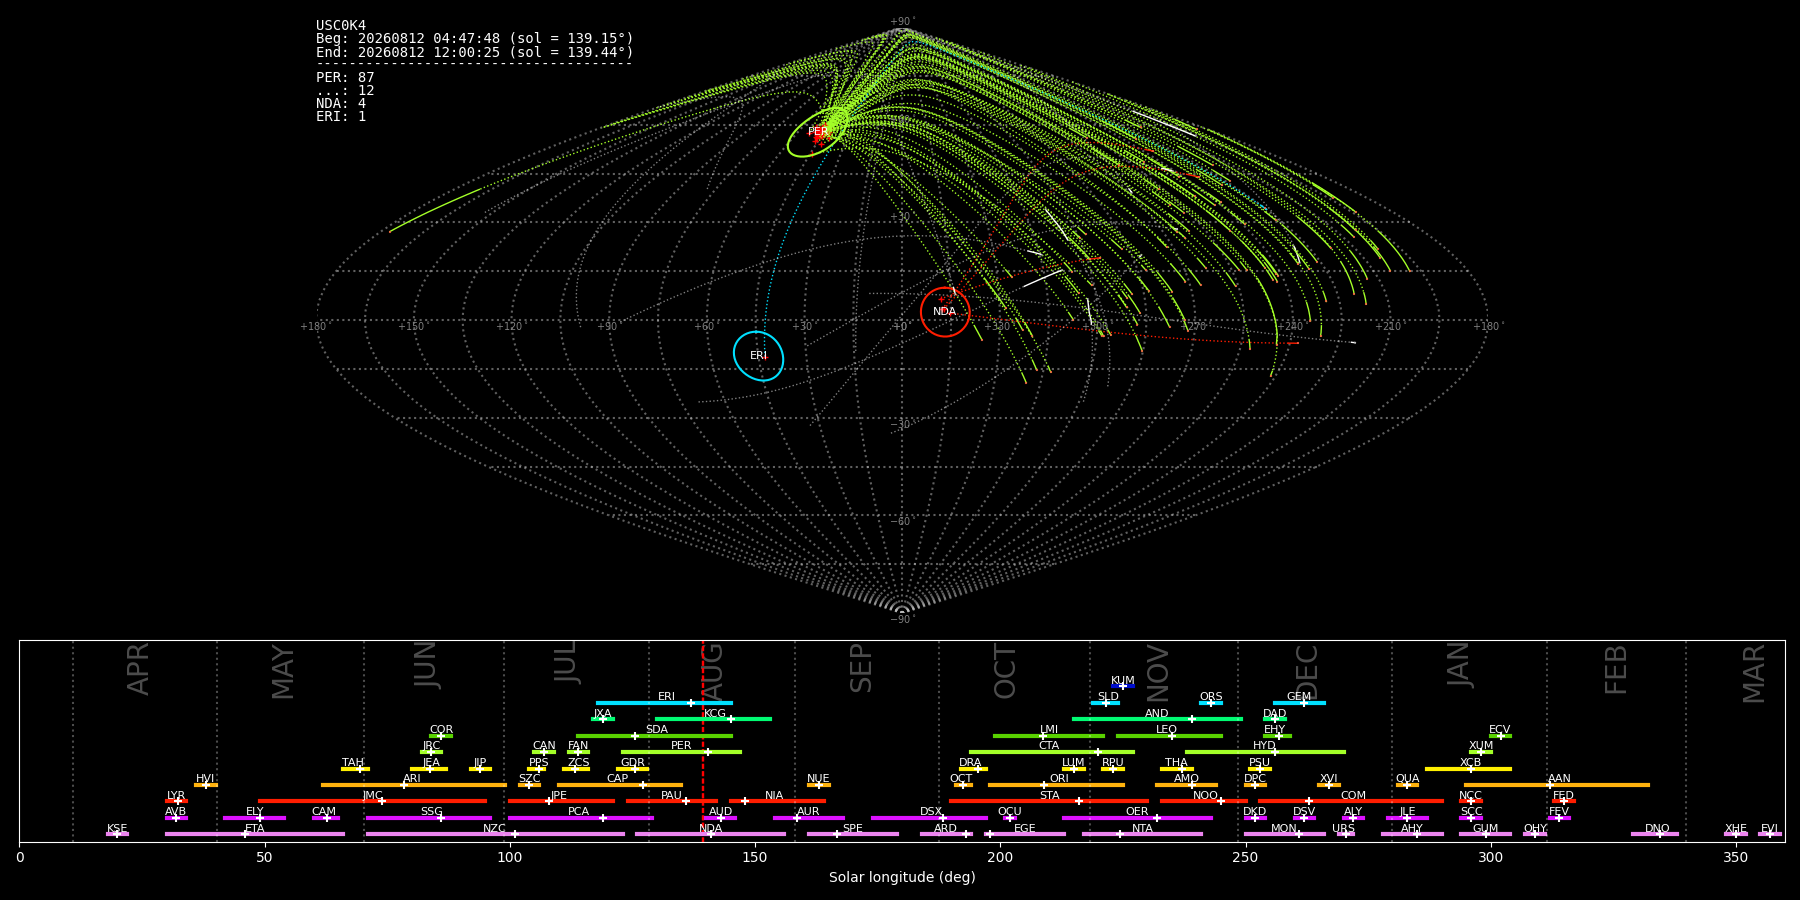Click the red dashed current solar longitude line
Viewport: 1800px width, 900px height.
pos(703,741)
